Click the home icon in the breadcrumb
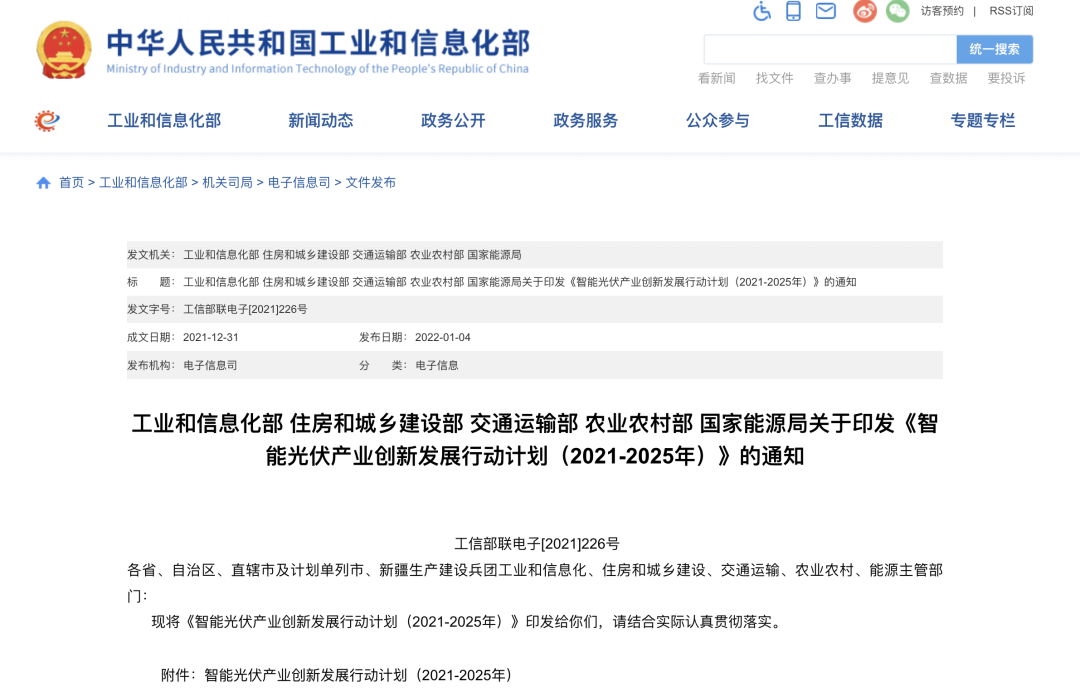Screen dimensions: 1080x692 click(x=42, y=183)
